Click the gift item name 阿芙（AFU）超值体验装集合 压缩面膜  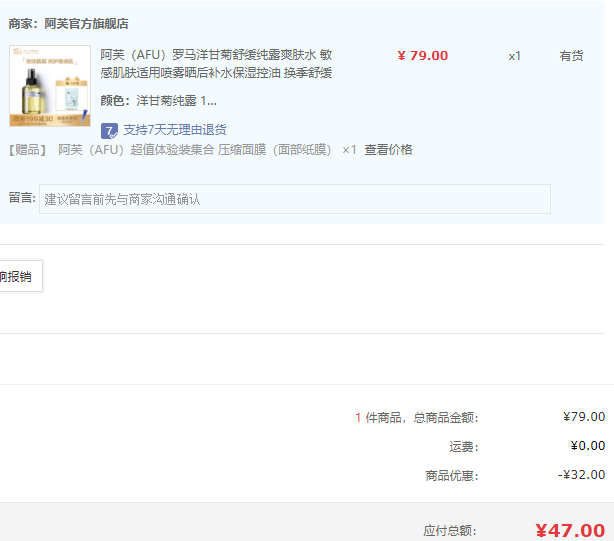pyautogui.click(x=195, y=150)
